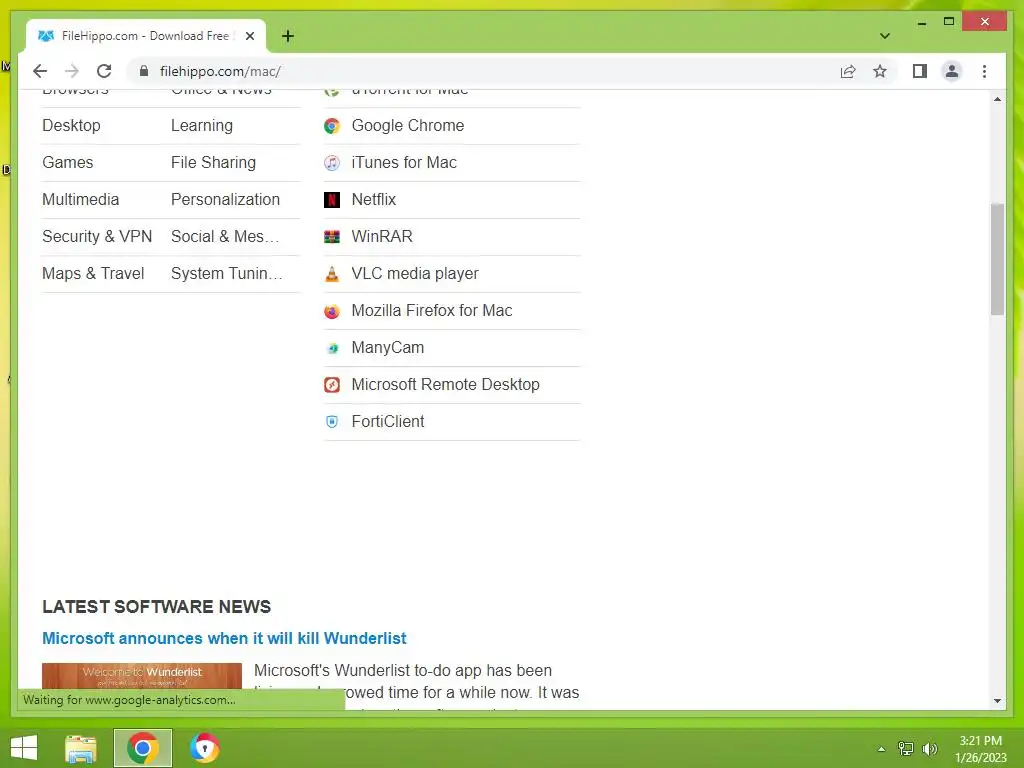Show hidden system tray icons
The image size is (1024, 768).
[x=882, y=749]
